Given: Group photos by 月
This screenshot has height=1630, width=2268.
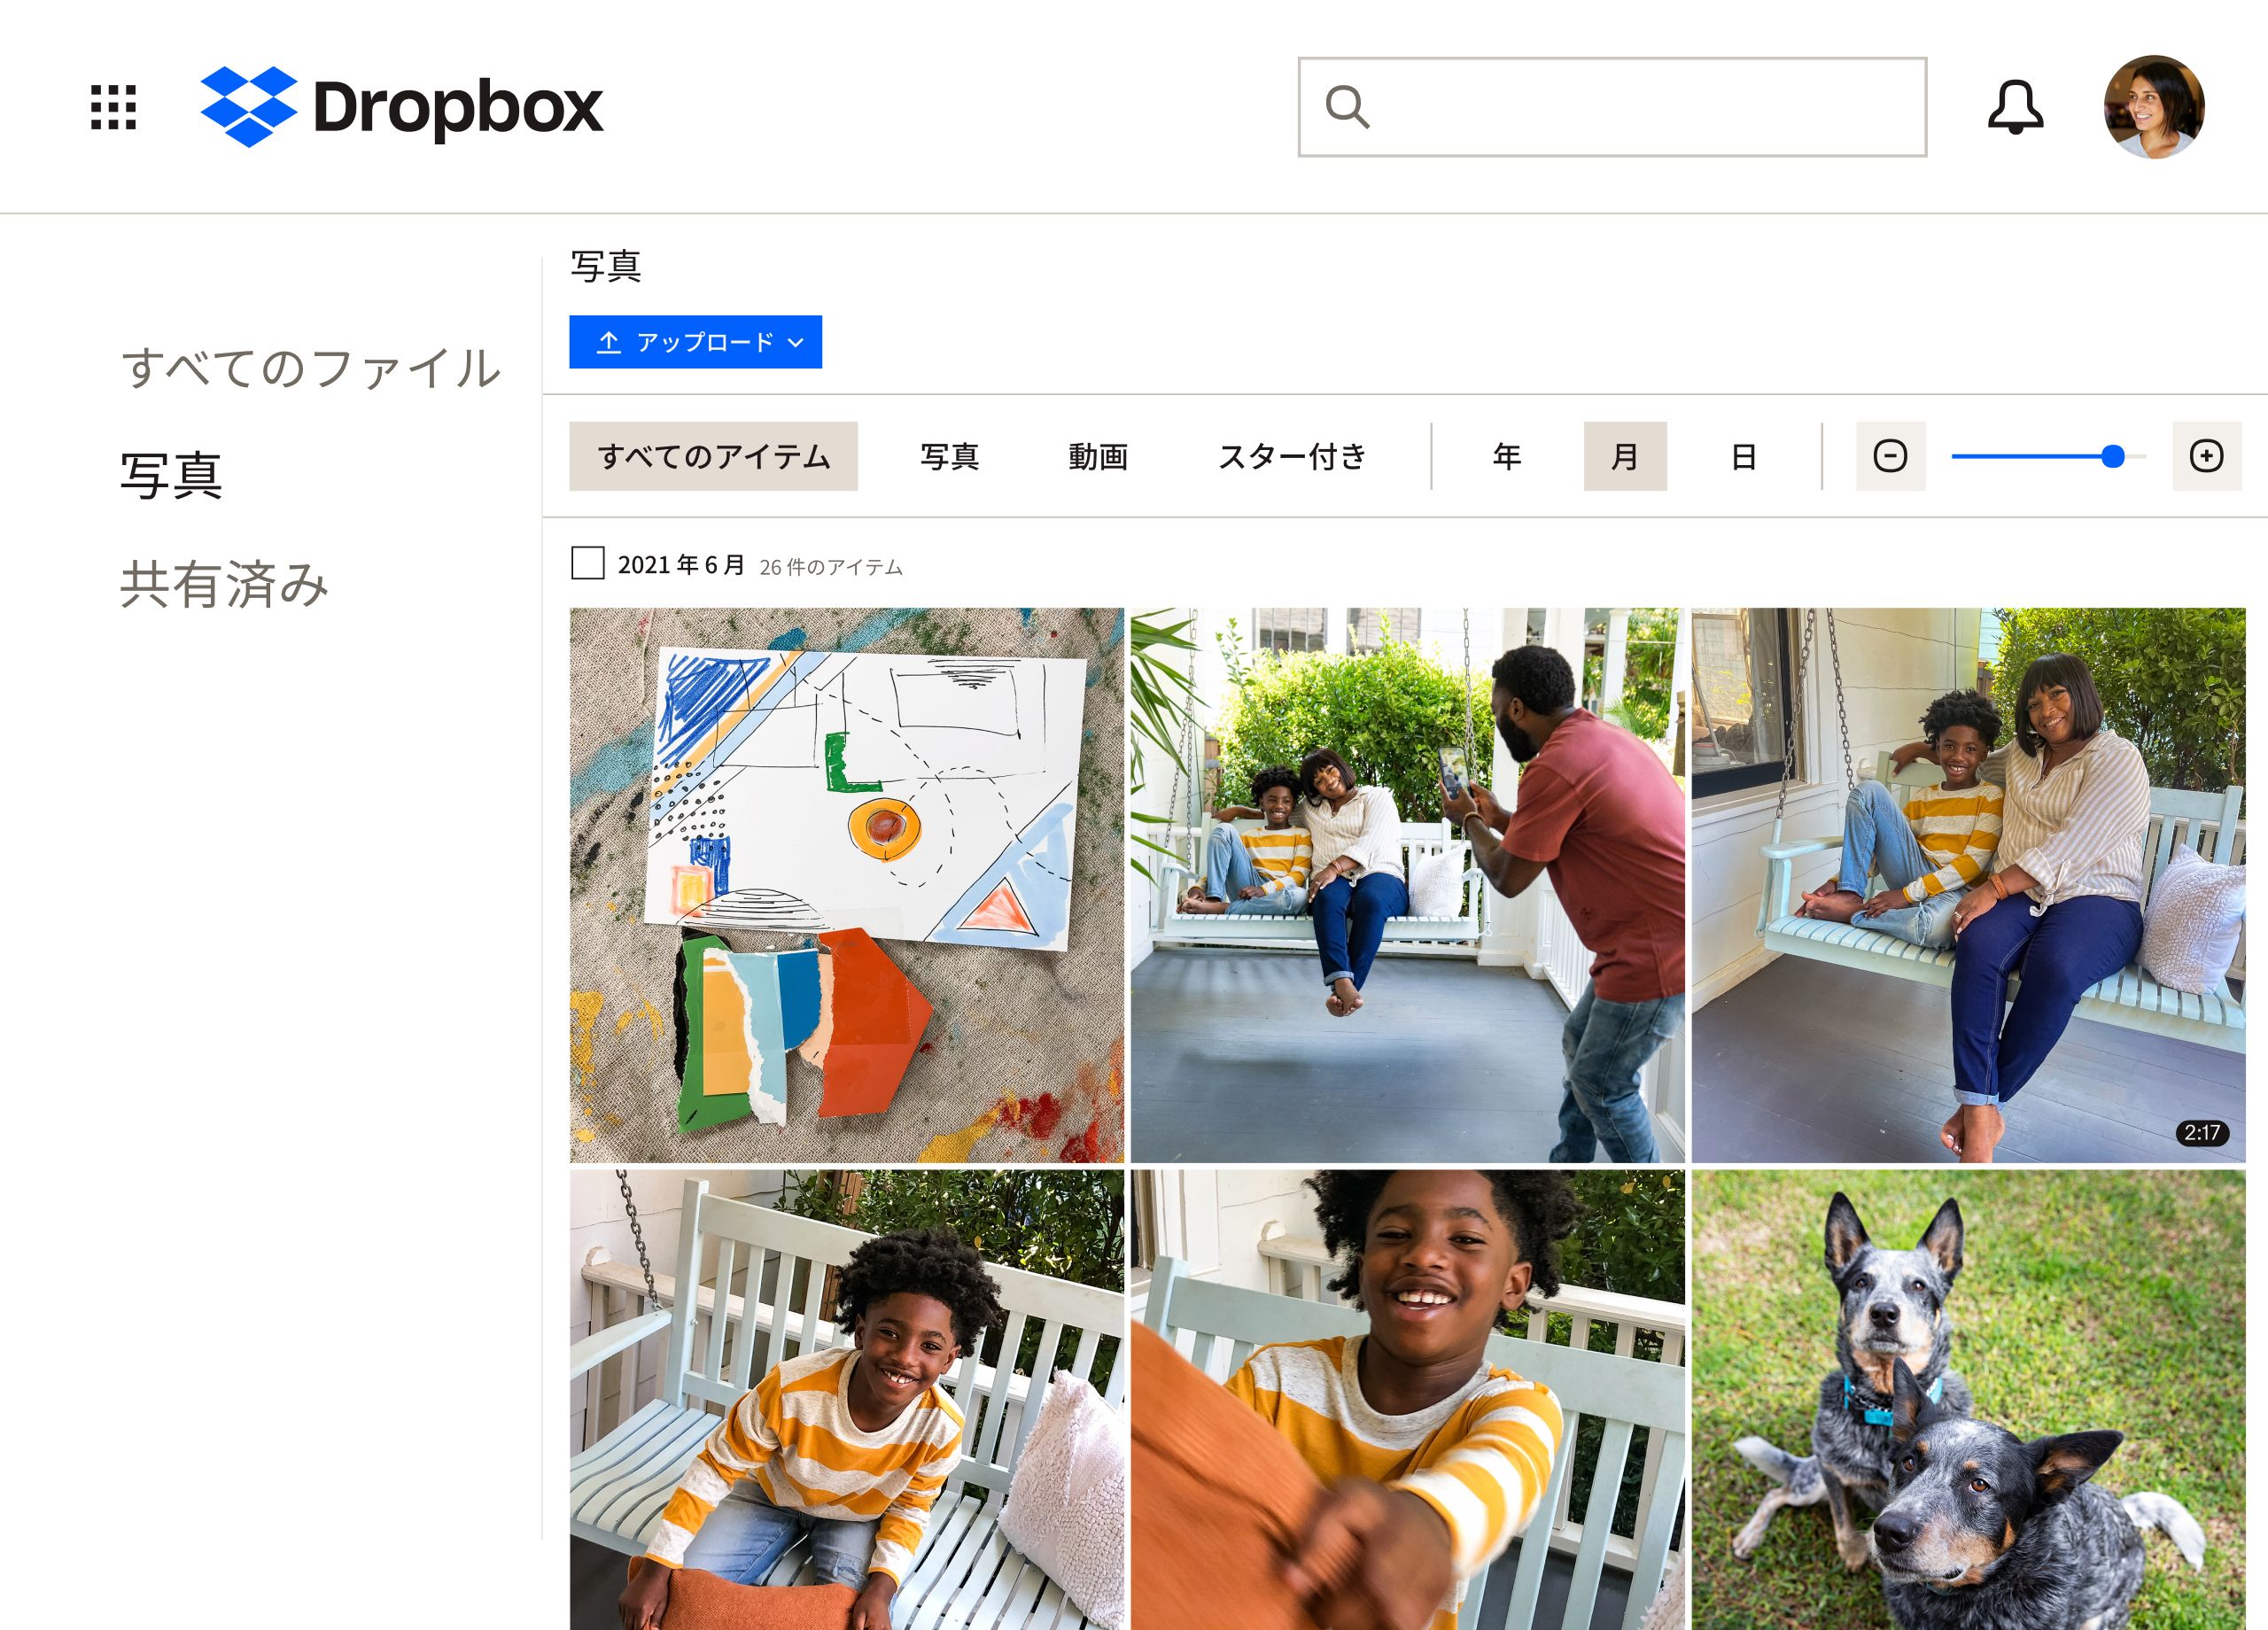Looking at the screenshot, I should (1625, 456).
